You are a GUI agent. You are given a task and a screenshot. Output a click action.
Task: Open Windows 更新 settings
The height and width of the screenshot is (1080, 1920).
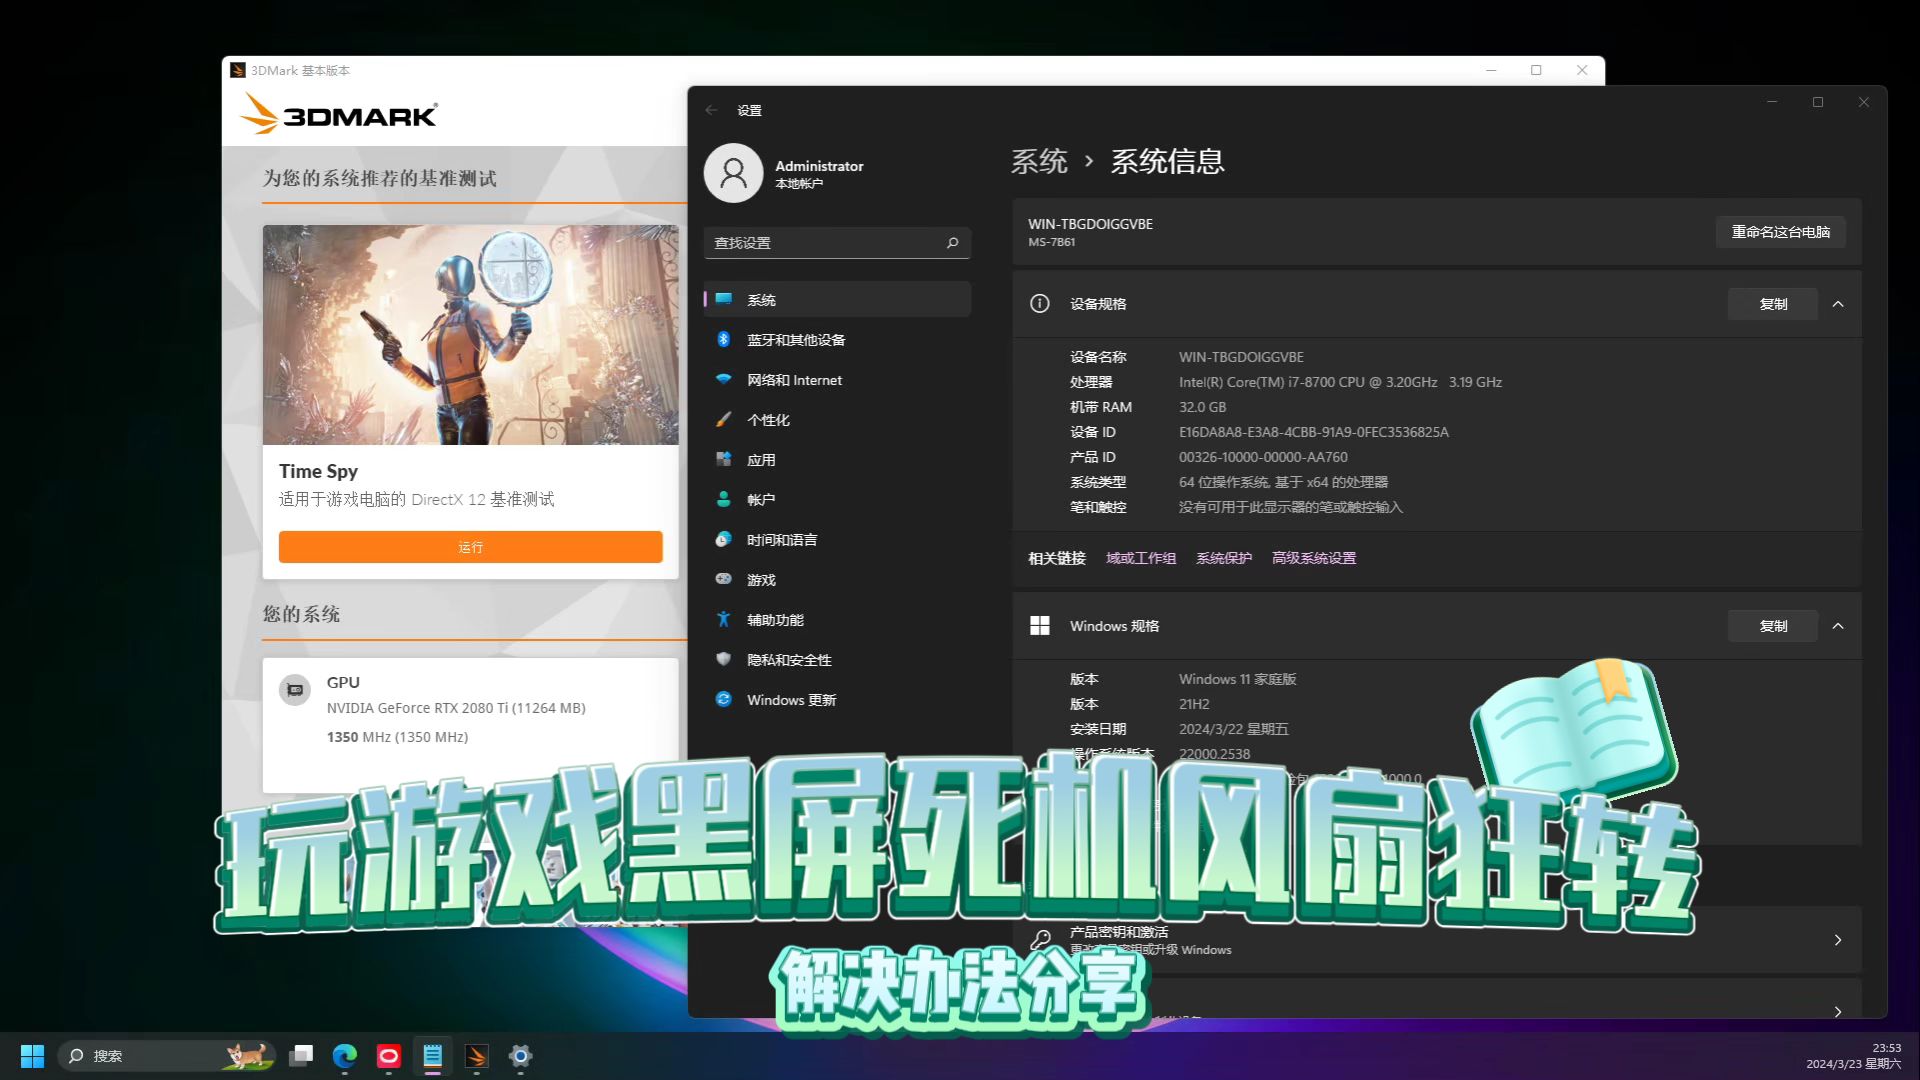837,700
